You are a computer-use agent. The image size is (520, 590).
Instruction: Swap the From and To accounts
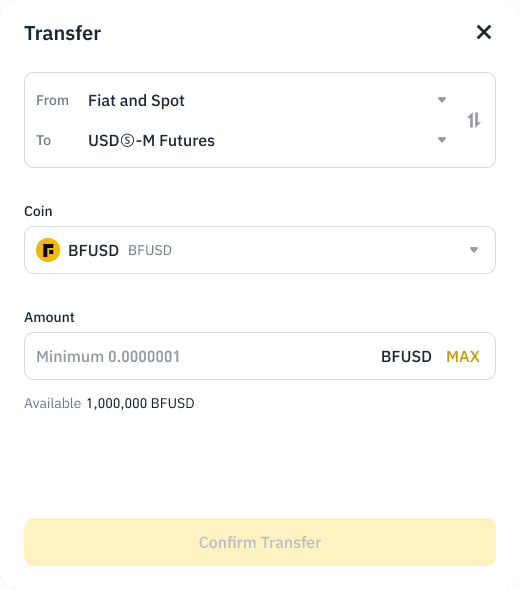tap(474, 120)
